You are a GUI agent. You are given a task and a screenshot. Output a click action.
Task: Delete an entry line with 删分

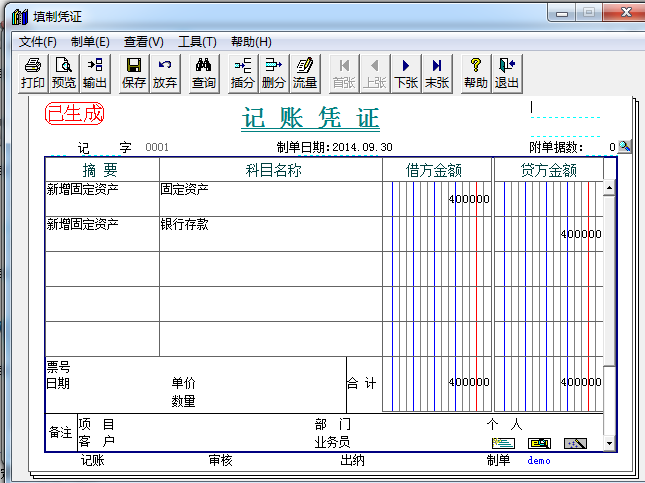(x=274, y=73)
